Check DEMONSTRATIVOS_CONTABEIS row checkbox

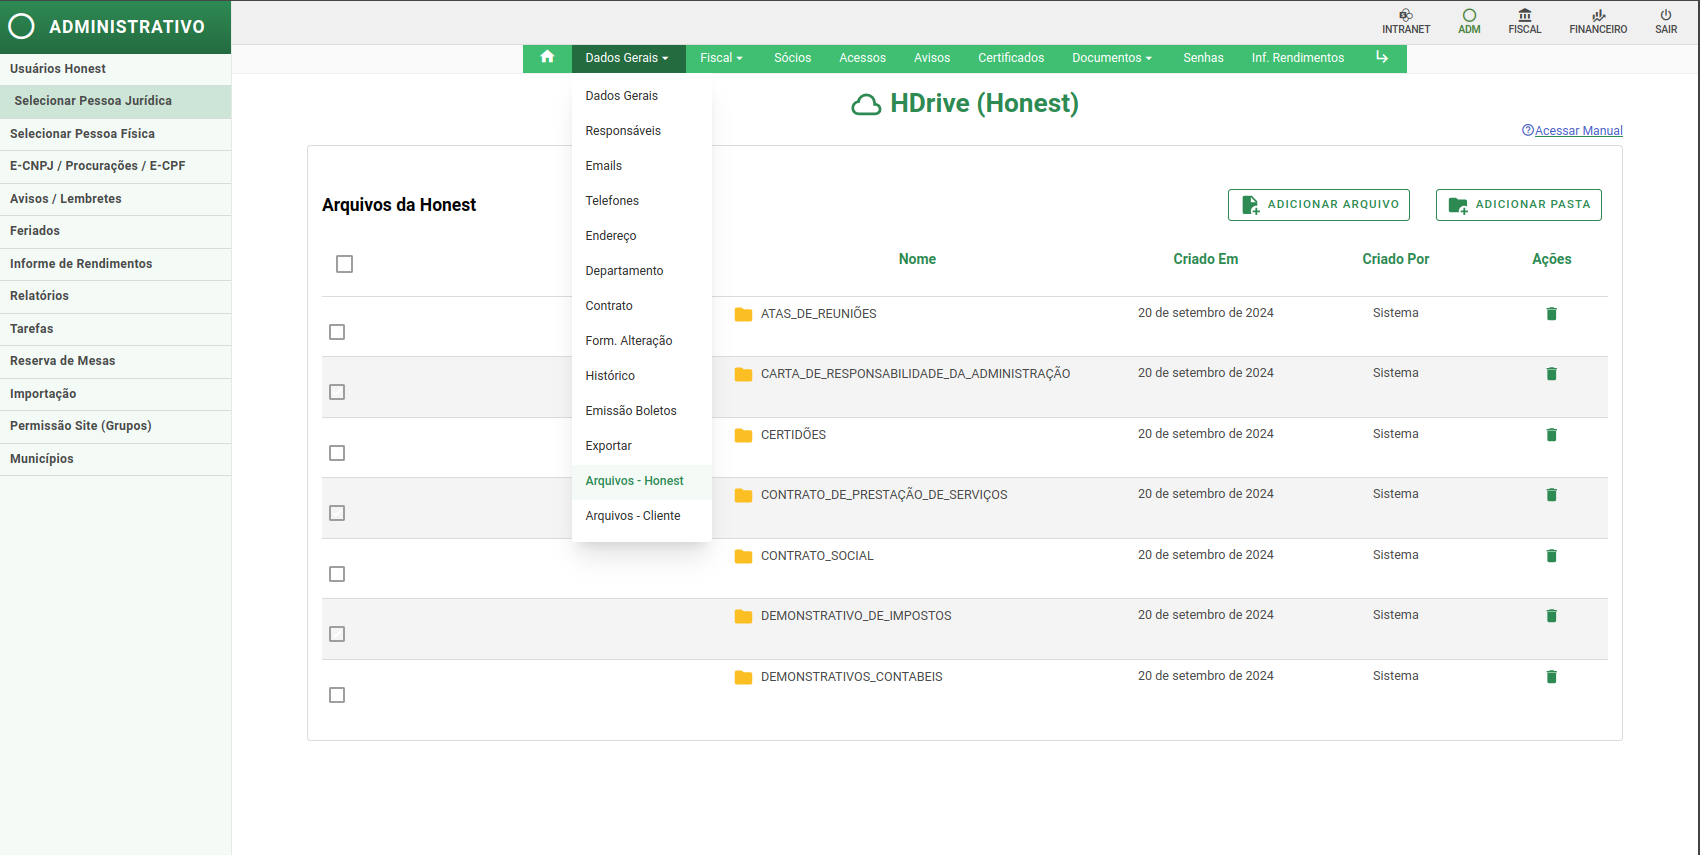tap(337, 695)
